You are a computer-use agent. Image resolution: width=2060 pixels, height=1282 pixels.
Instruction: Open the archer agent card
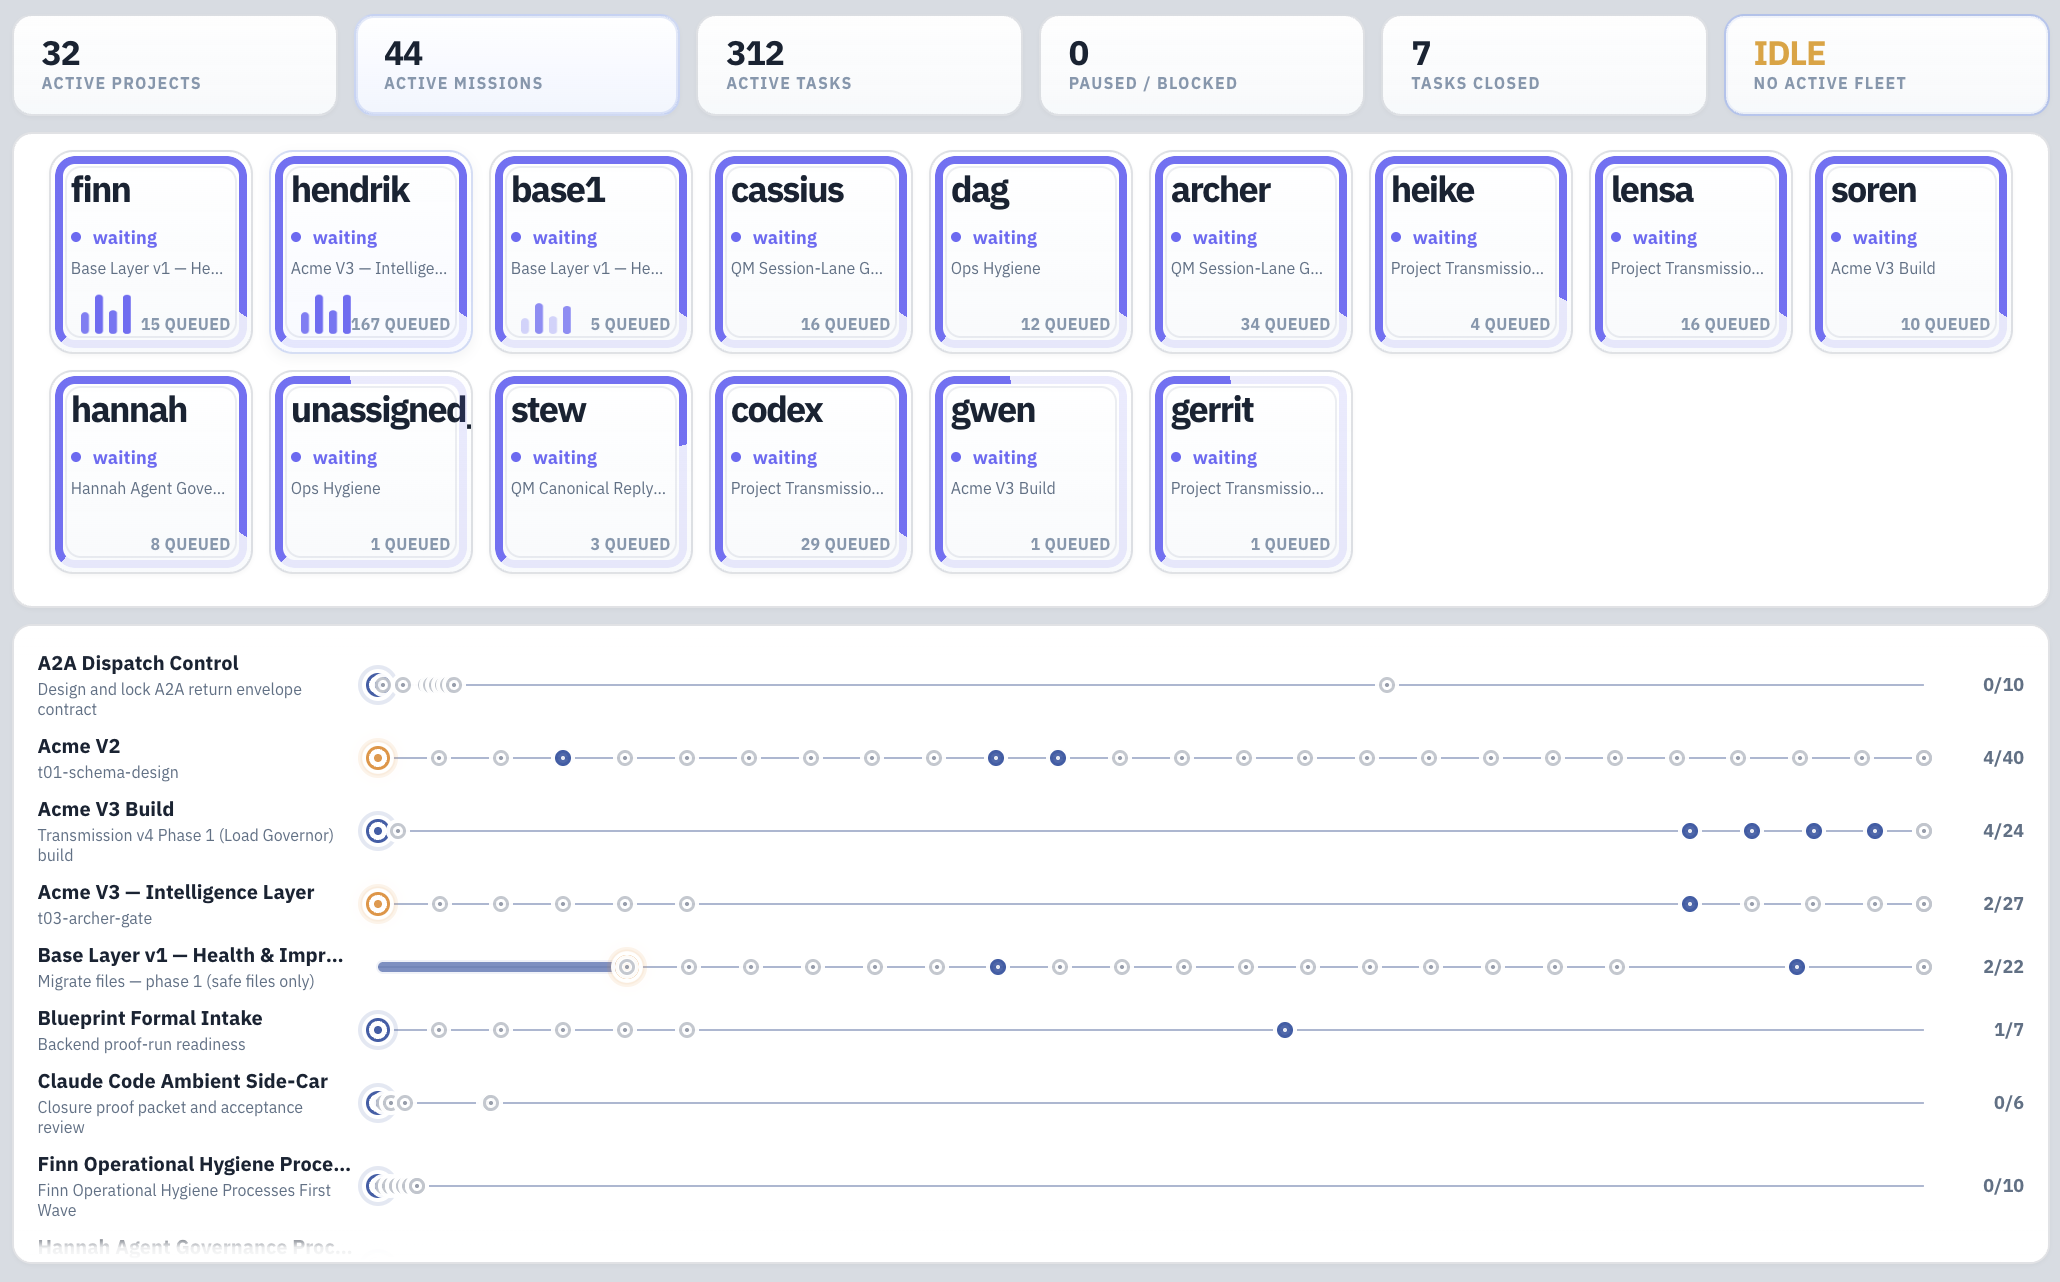(1251, 252)
